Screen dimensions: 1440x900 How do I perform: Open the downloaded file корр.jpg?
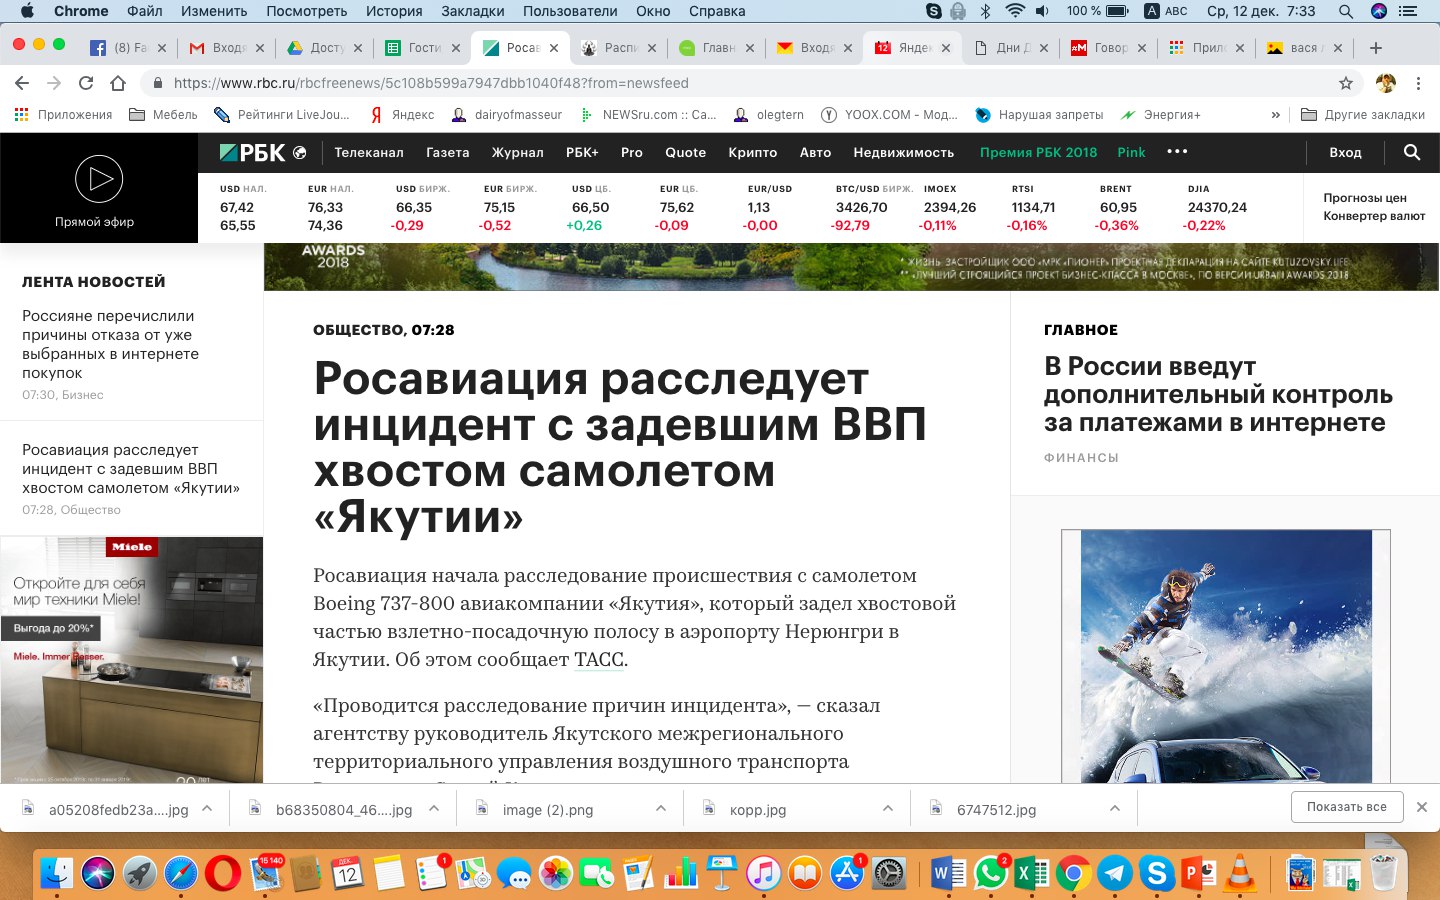tap(758, 809)
